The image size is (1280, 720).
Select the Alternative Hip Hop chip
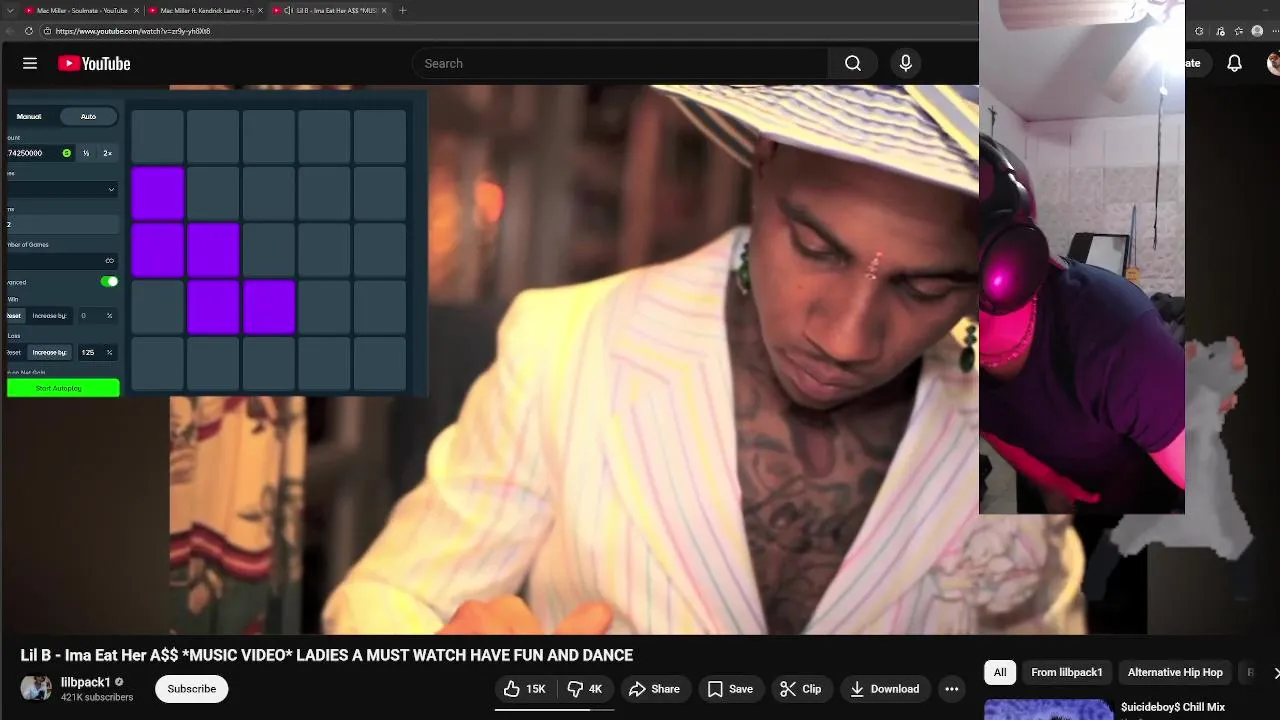coord(1175,672)
